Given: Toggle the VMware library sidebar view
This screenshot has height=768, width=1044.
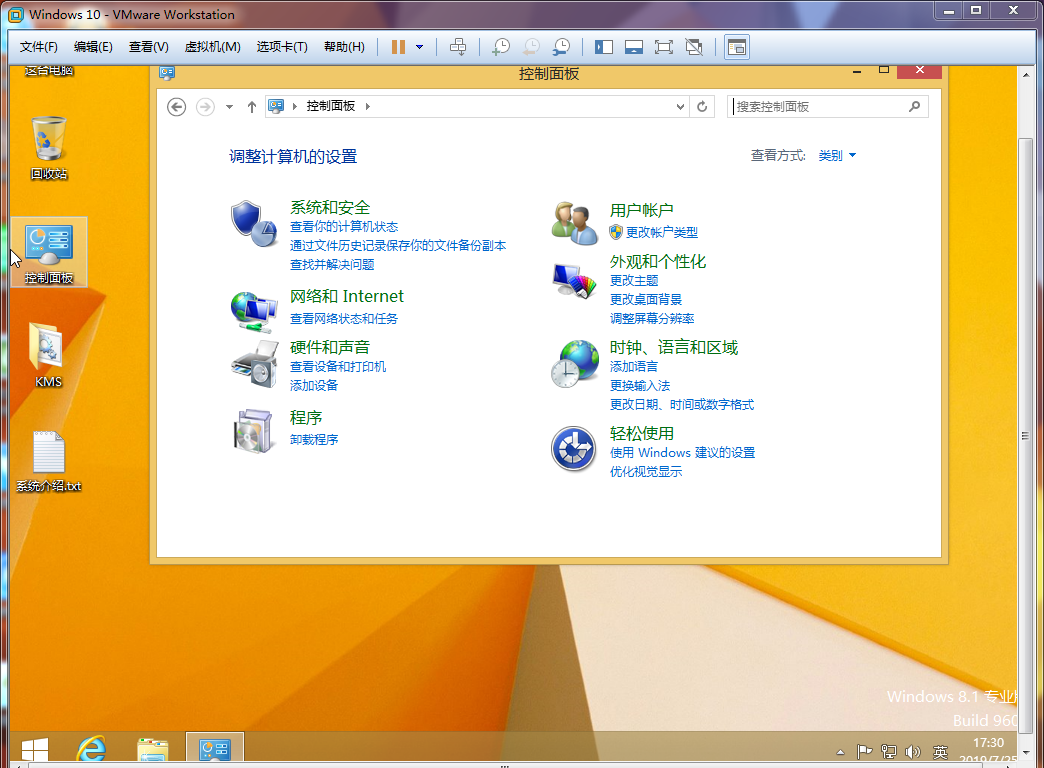Looking at the screenshot, I should (603, 47).
